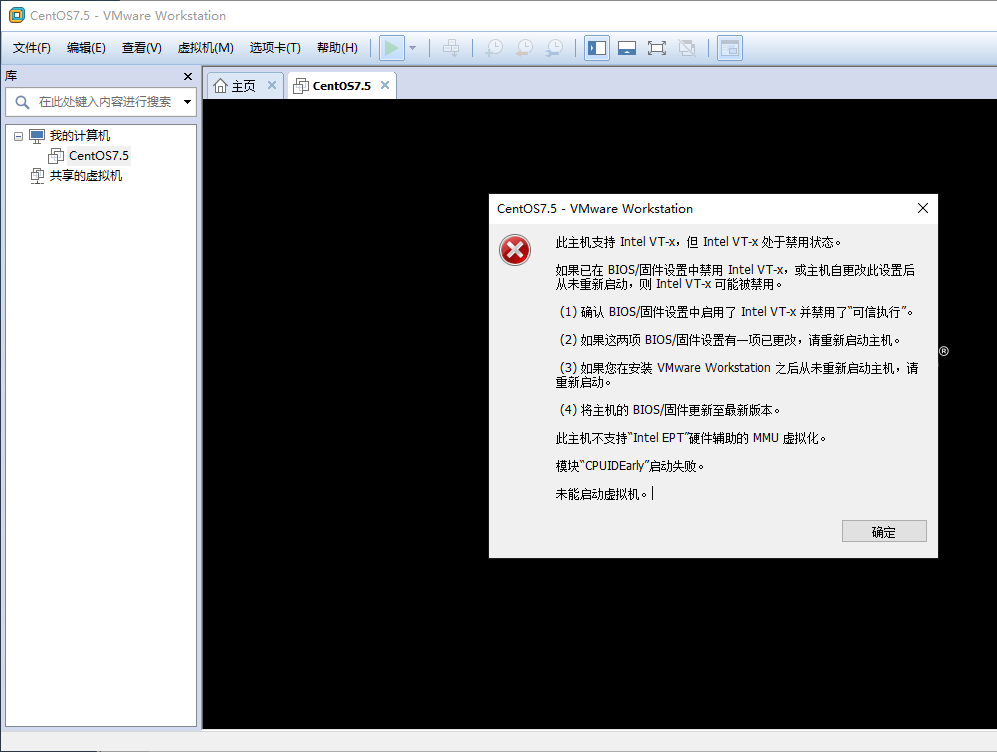Start the CentOS7.5 virtual machine
Image resolution: width=997 pixels, height=752 pixels.
(x=391, y=47)
